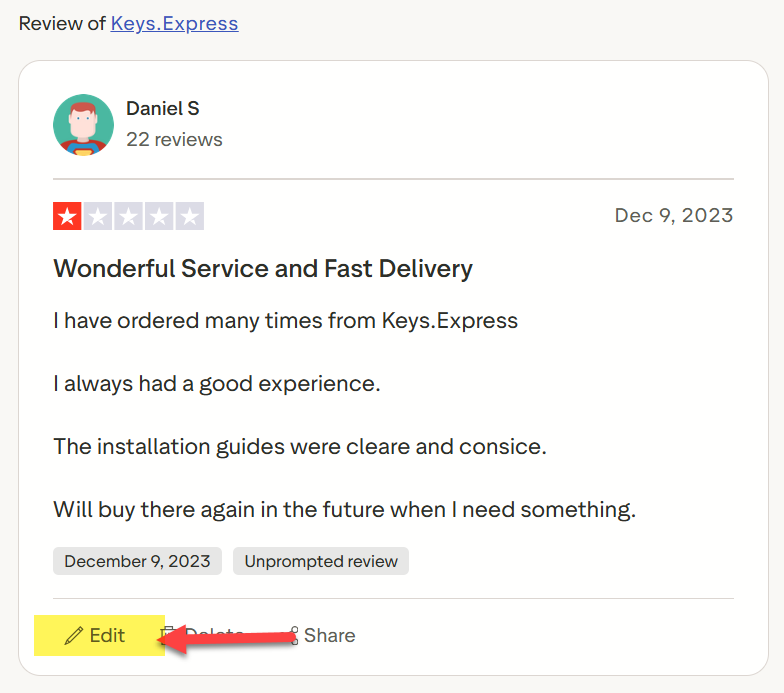
Task: Click the pencil icon beside Edit
Action: (x=74, y=636)
